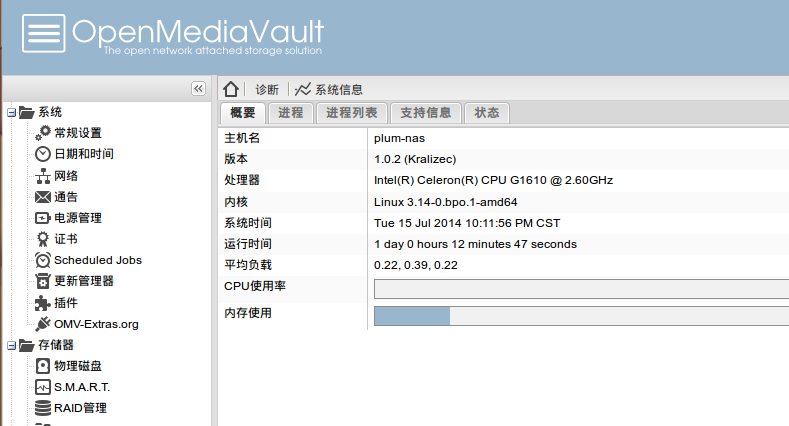
Task: Open 证书 certificate icon
Action: [x=43, y=239]
